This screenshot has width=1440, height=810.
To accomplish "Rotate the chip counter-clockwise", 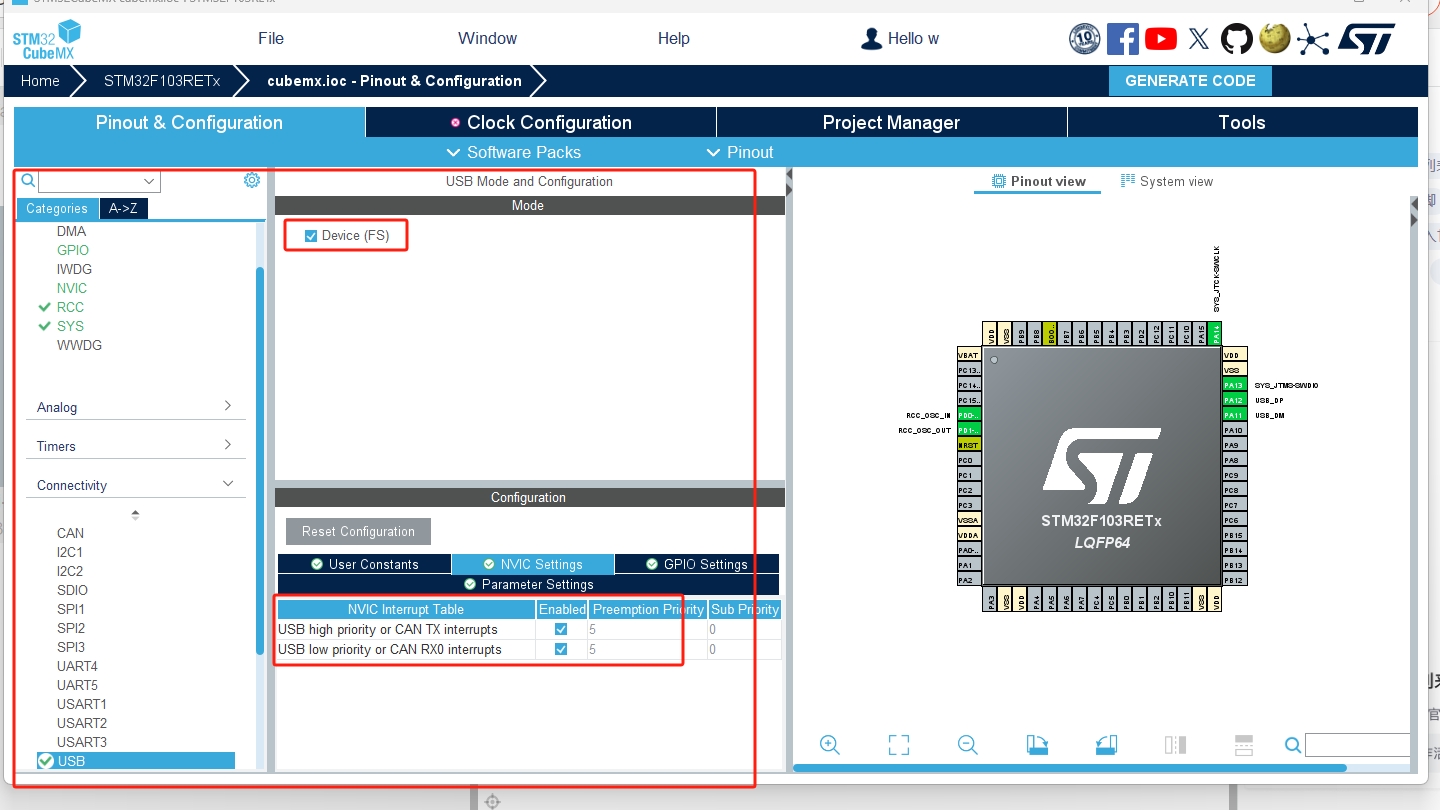I will [1106, 744].
